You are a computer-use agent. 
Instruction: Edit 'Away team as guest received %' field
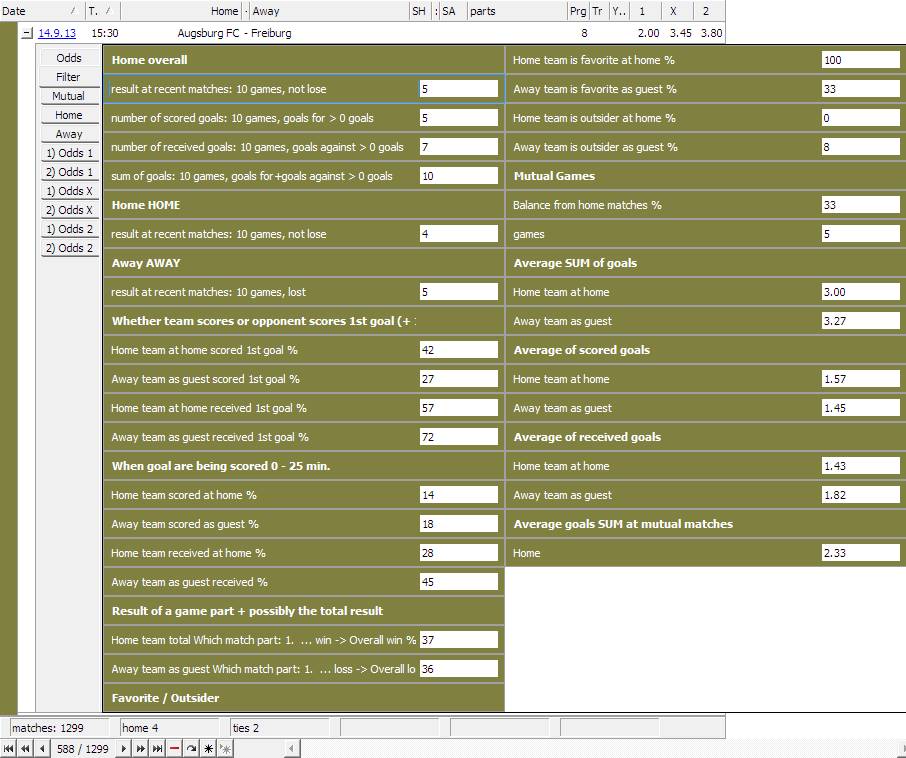(459, 582)
